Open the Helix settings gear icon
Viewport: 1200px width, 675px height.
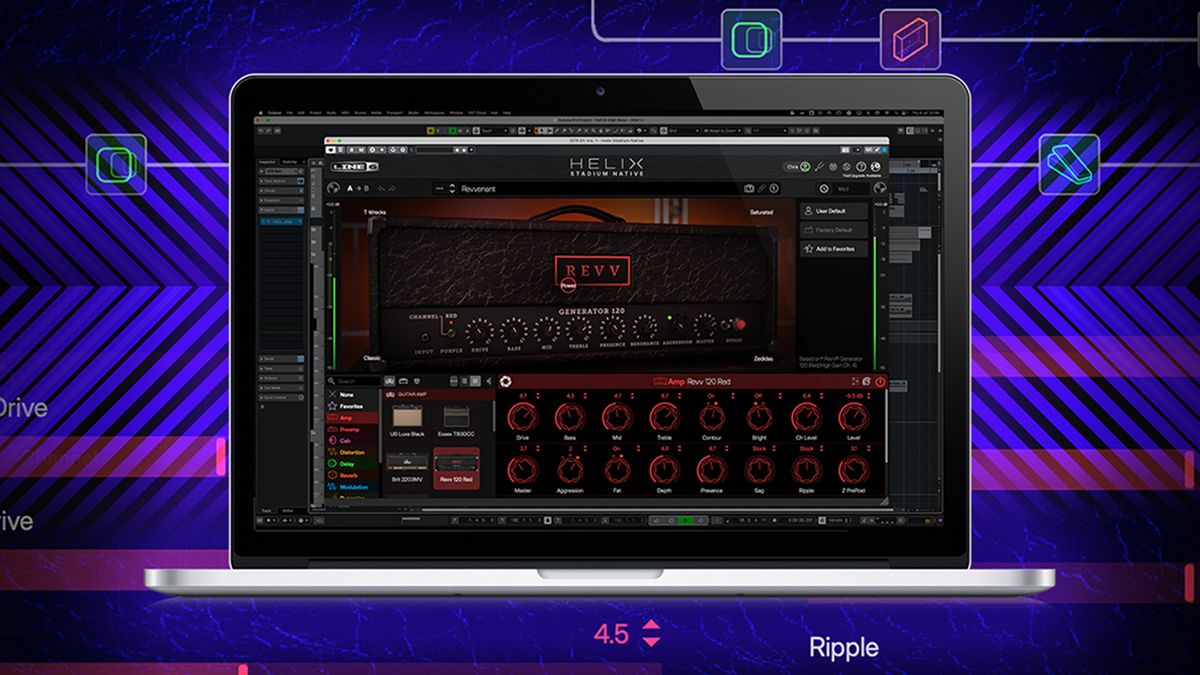click(833, 167)
